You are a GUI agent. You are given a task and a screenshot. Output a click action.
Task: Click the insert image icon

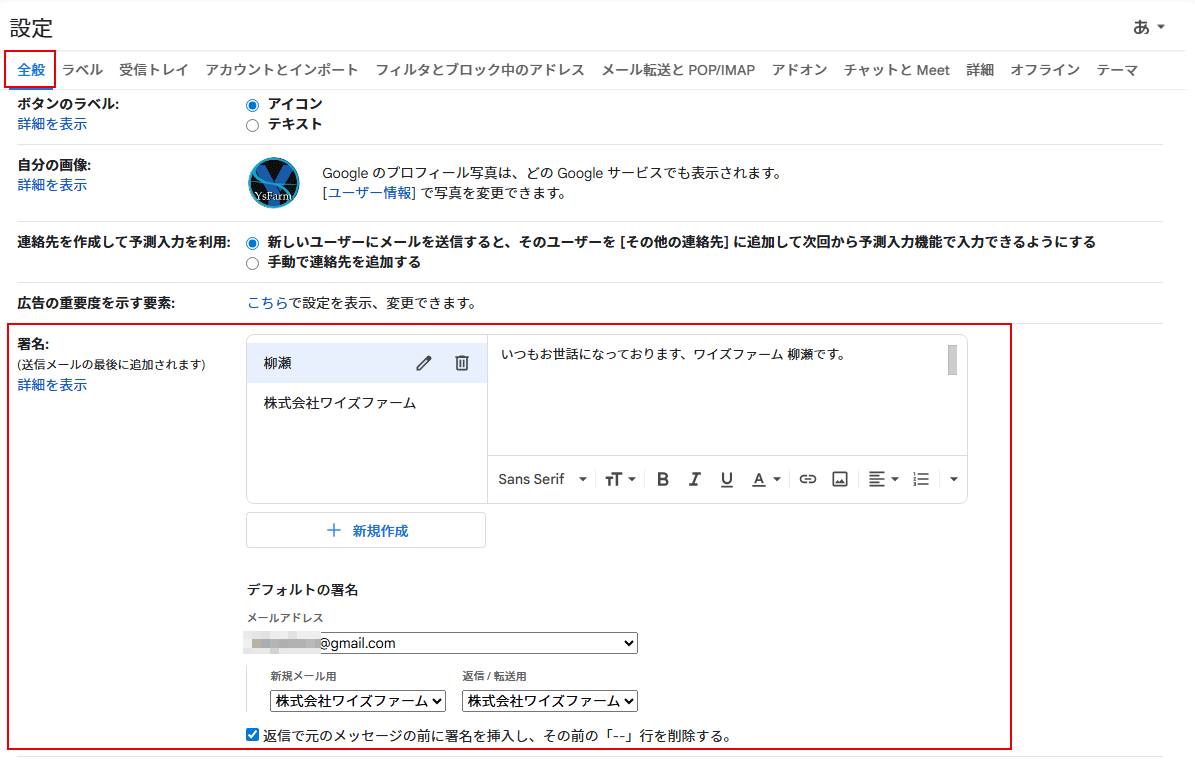click(x=840, y=480)
